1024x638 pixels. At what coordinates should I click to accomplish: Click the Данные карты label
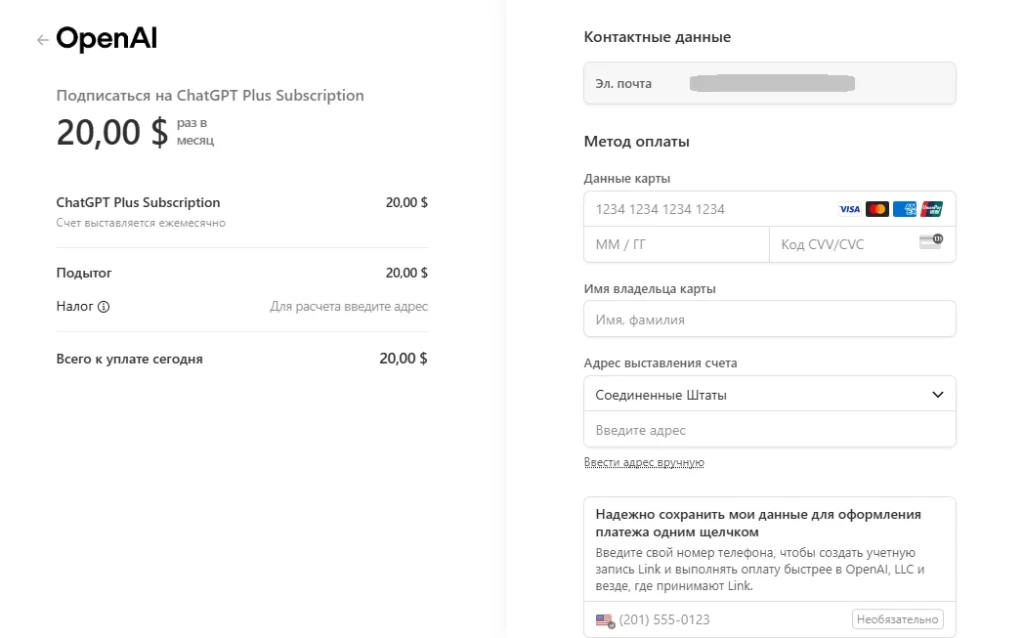tap(627, 178)
